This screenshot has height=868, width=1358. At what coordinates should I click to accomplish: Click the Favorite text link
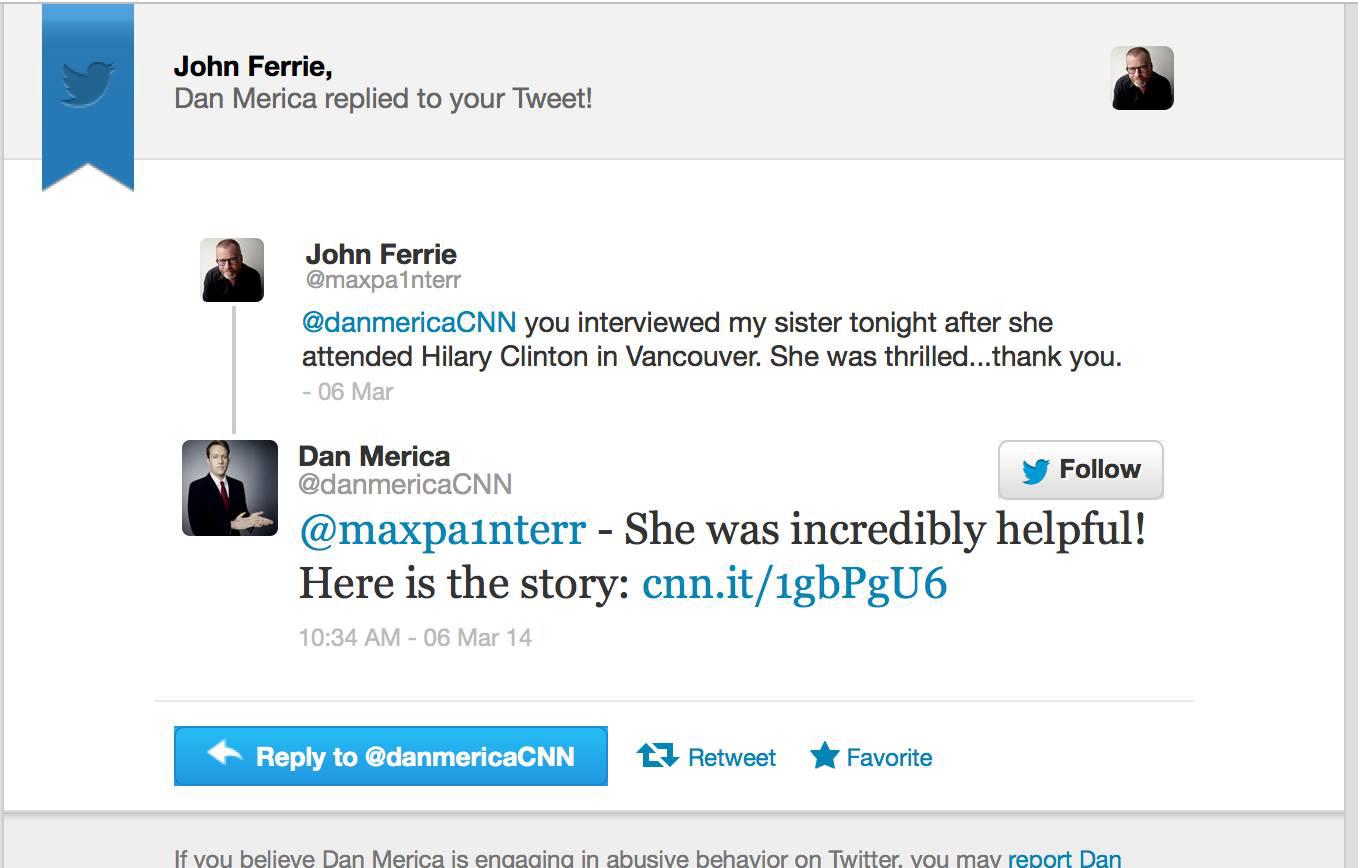pyautogui.click(x=889, y=758)
